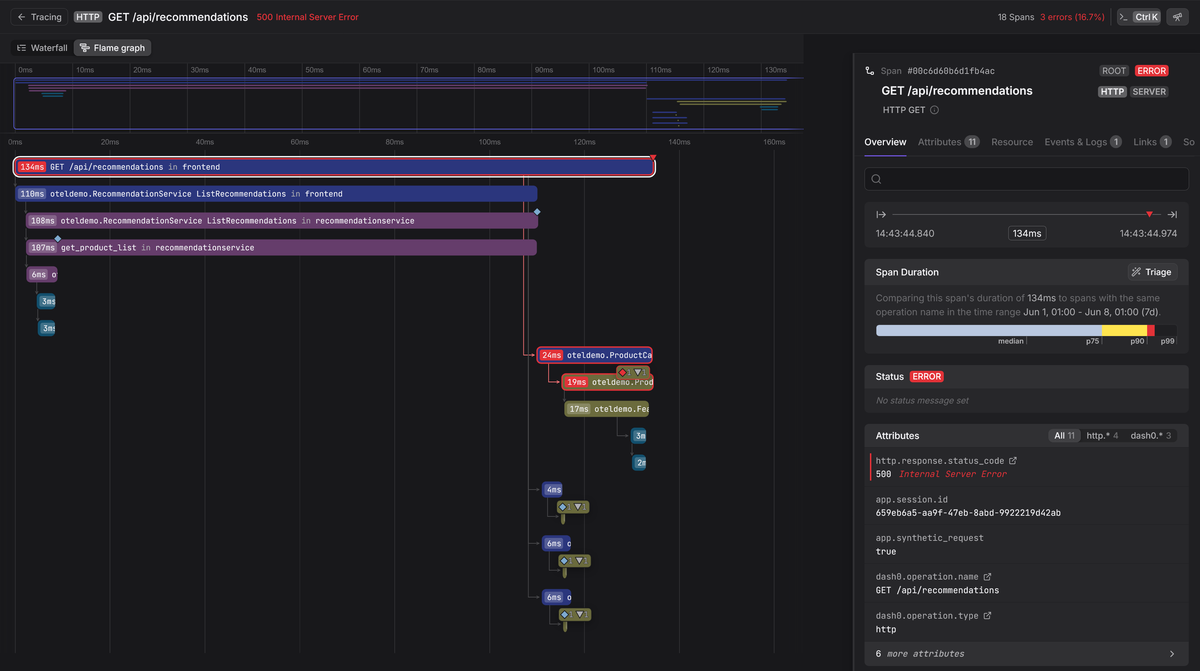
Task: Expand the 6 more attributes row
Action: coord(1026,654)
